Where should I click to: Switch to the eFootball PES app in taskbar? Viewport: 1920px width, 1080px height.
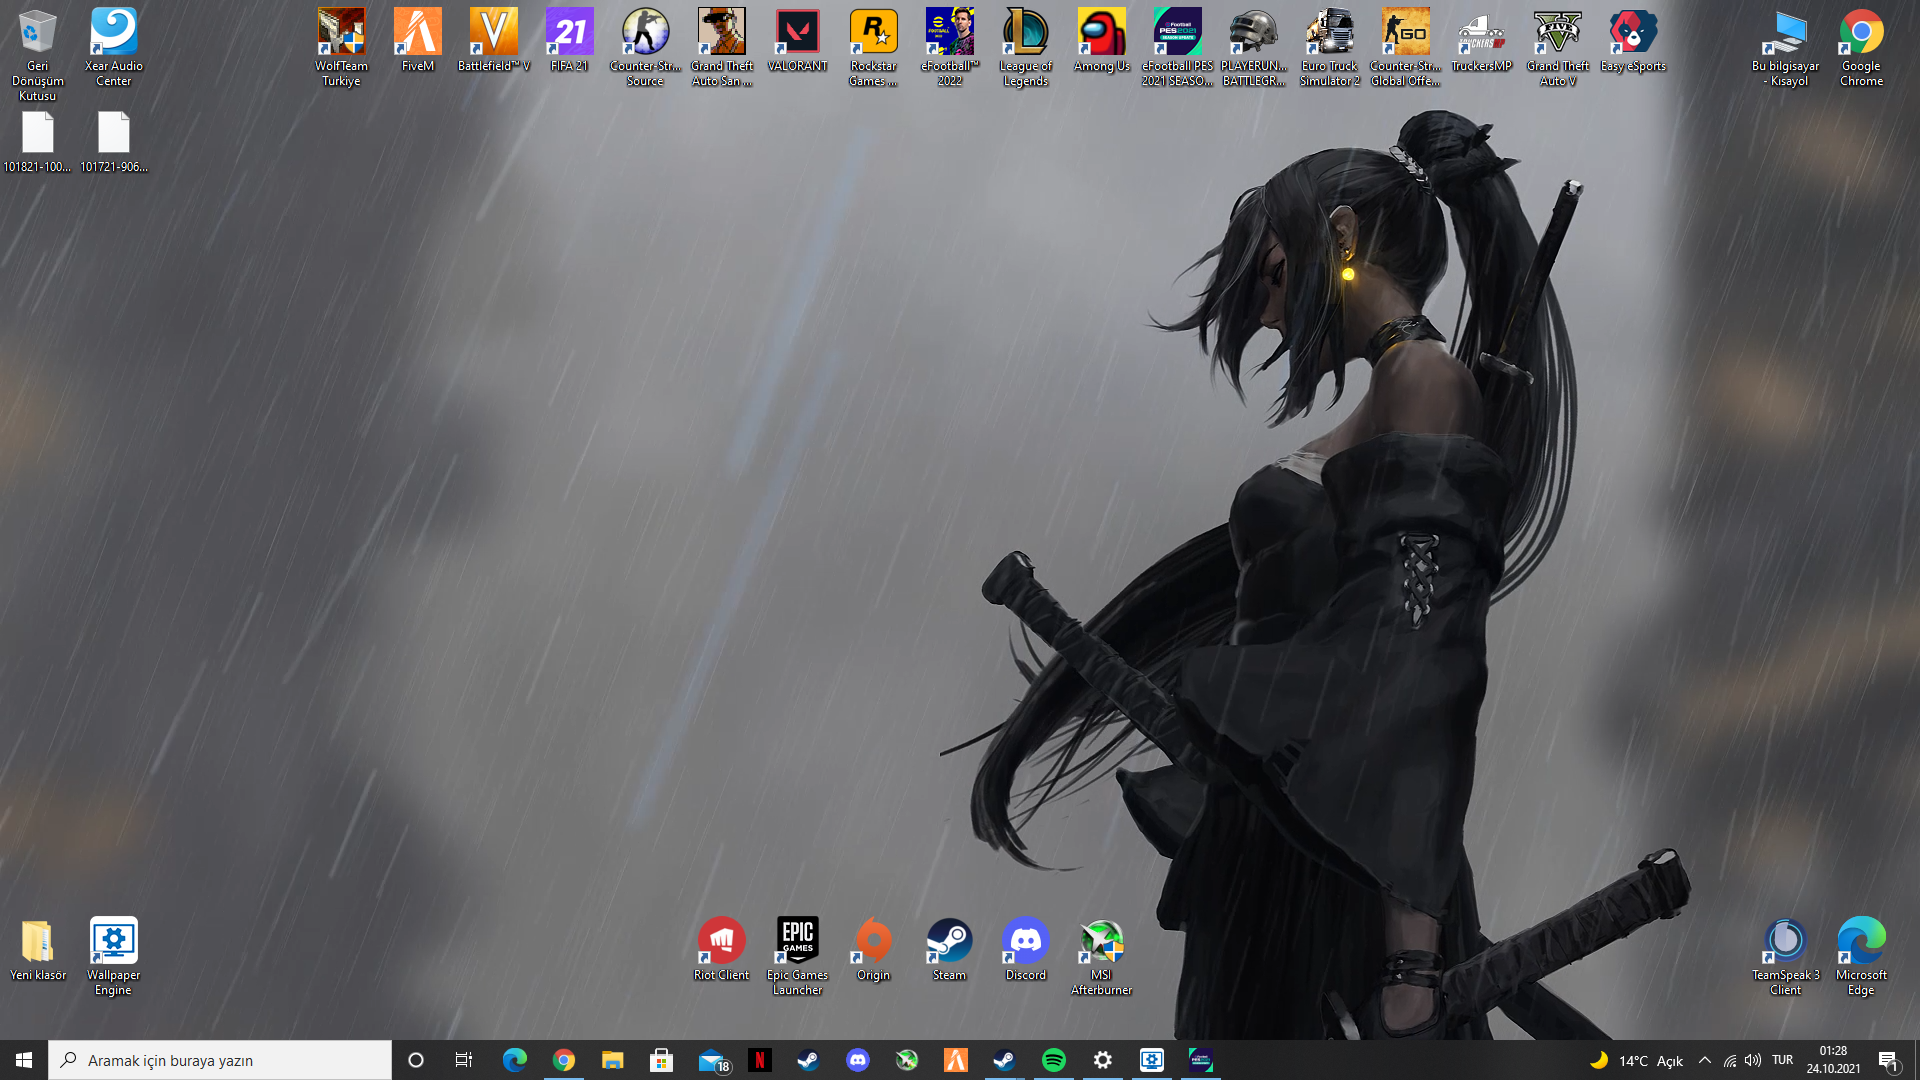pyautogui.click(x=1201, y=1060)
